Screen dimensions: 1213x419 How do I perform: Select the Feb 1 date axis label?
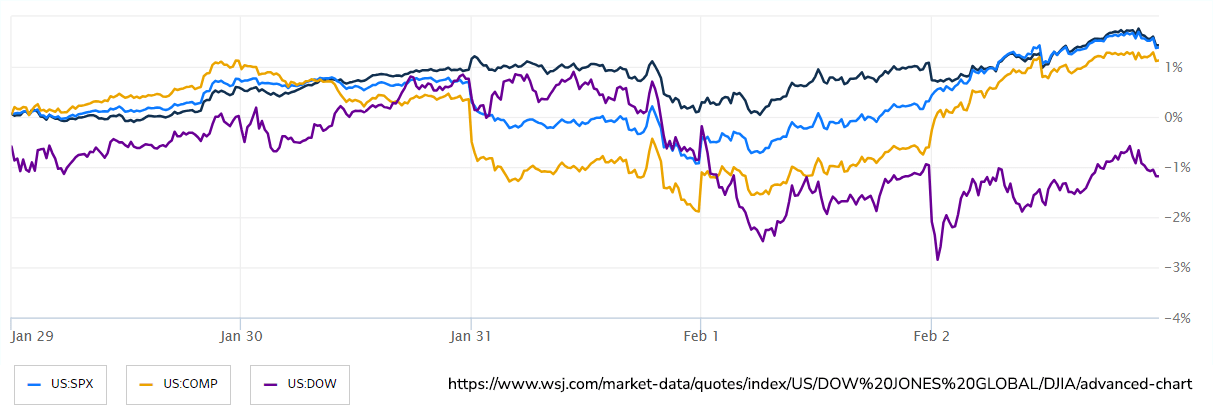pyautogui.click(x=701, y=336)
